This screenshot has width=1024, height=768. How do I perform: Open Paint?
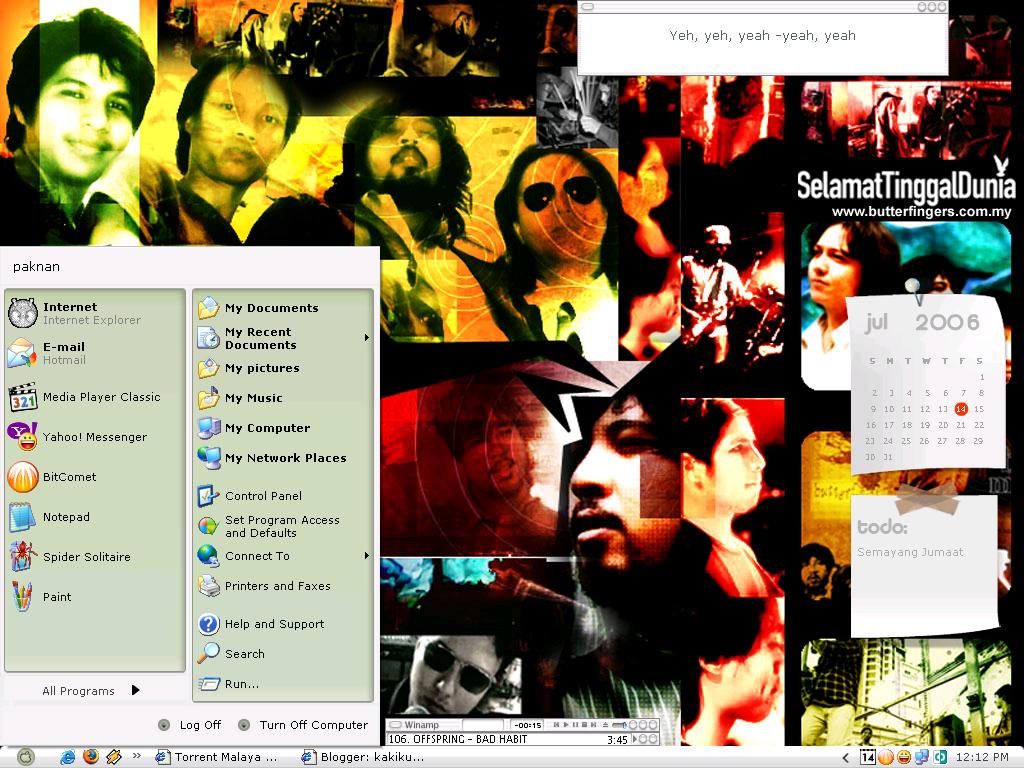(95, 596)
